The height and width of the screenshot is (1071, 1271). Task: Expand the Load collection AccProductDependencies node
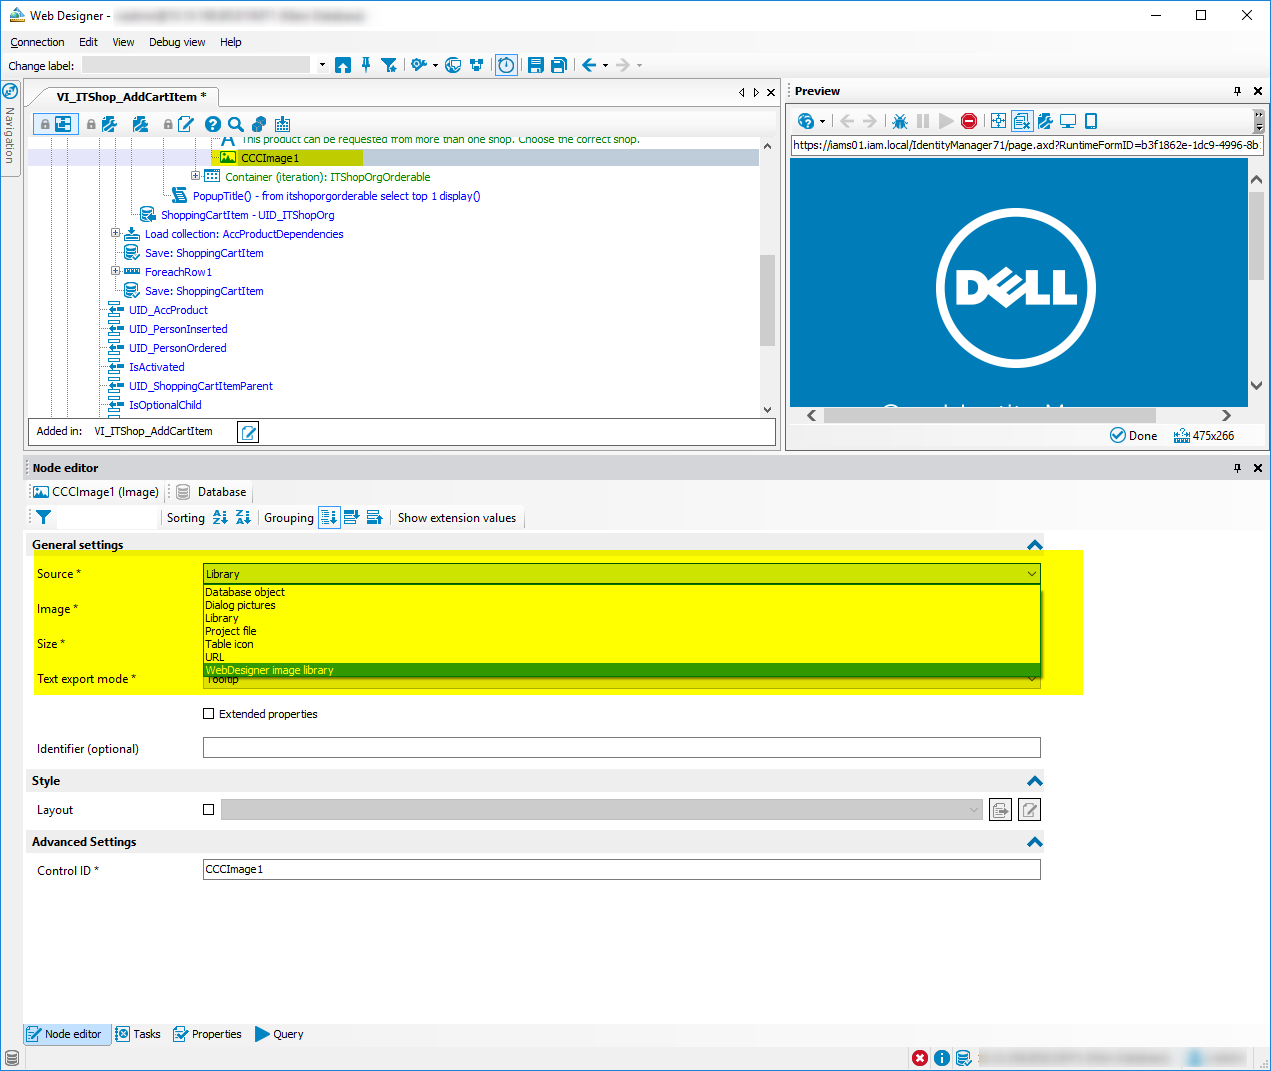116,233
